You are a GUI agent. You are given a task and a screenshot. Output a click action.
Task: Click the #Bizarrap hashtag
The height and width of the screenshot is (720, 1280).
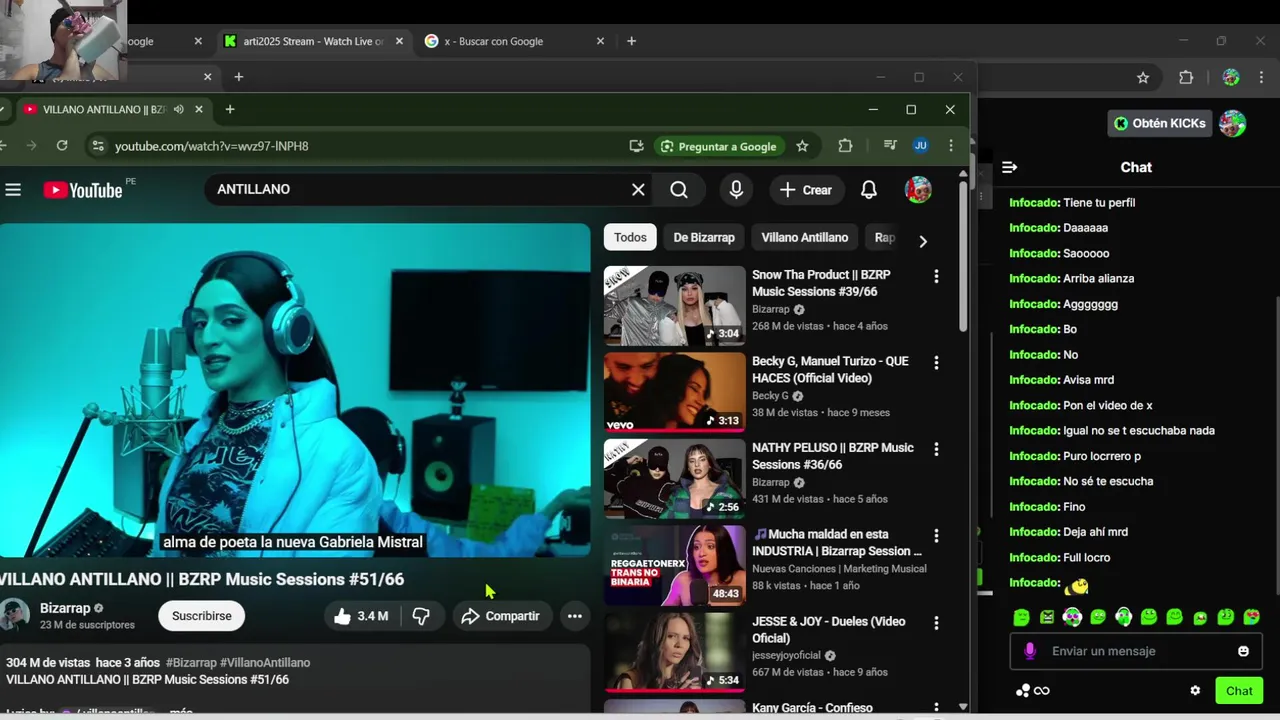click(191, 662)
